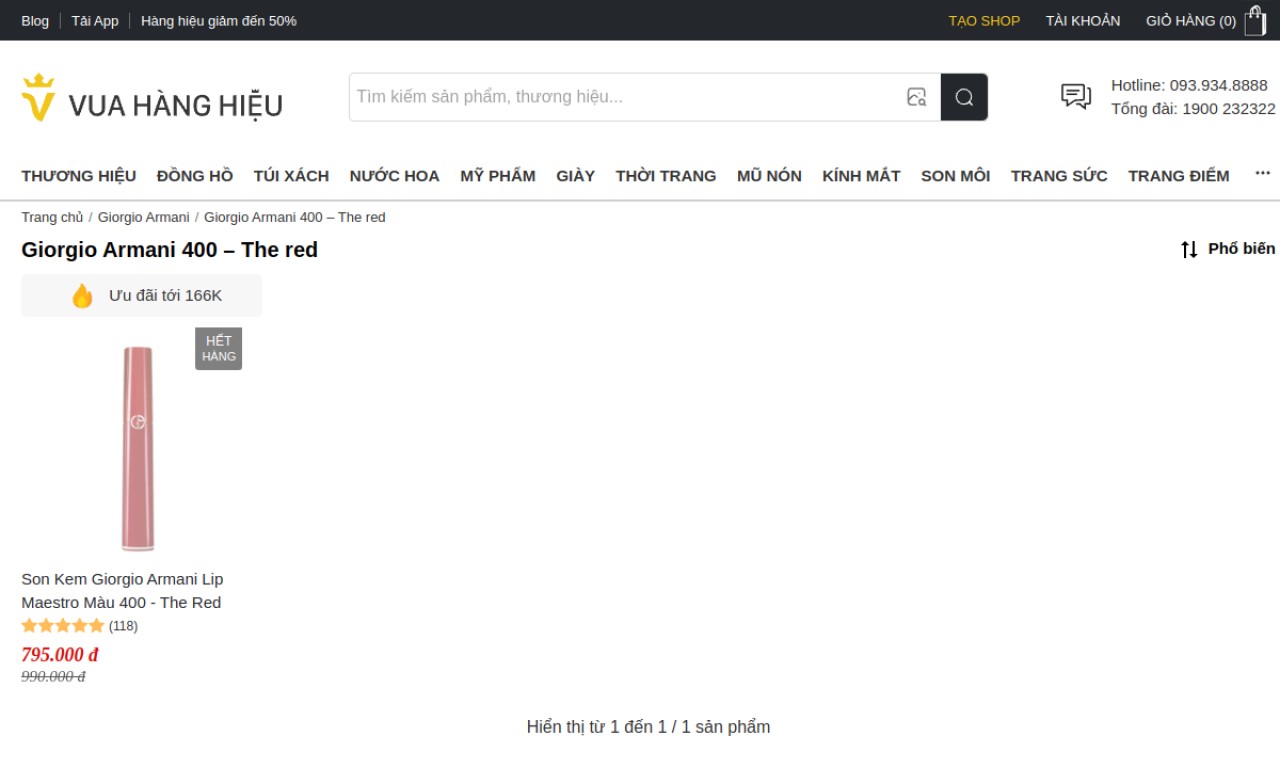Viewport: 1280px width, 768px height.
Task: Click the Trang chủ breadcrumb
Action: pyautogui.click(x=52, y=217)
